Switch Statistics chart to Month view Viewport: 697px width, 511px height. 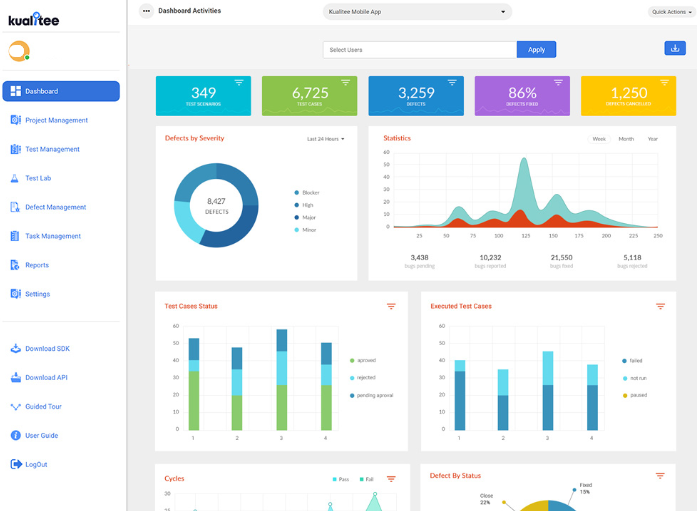(626, 139)
